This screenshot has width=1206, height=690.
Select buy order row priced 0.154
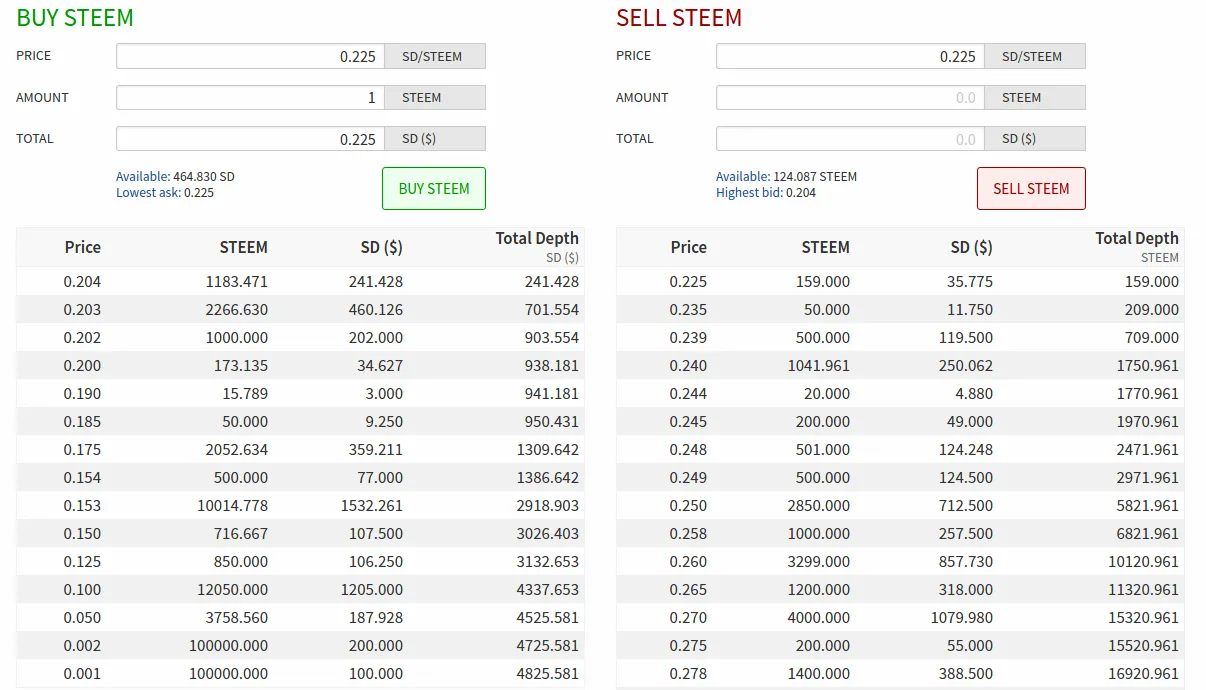(x=301, y=478)
